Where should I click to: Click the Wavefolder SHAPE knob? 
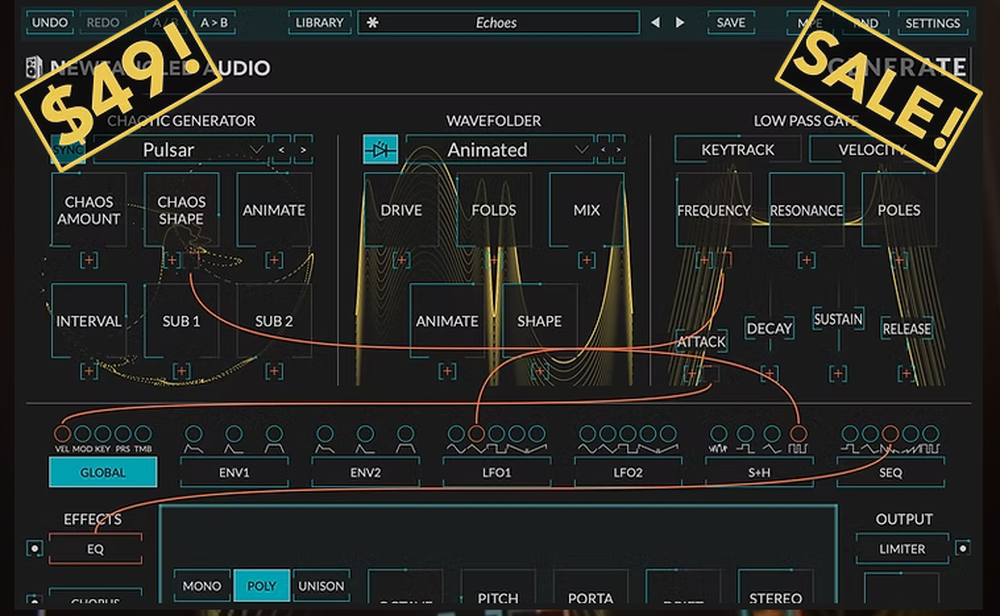click(x=540, y=321)
